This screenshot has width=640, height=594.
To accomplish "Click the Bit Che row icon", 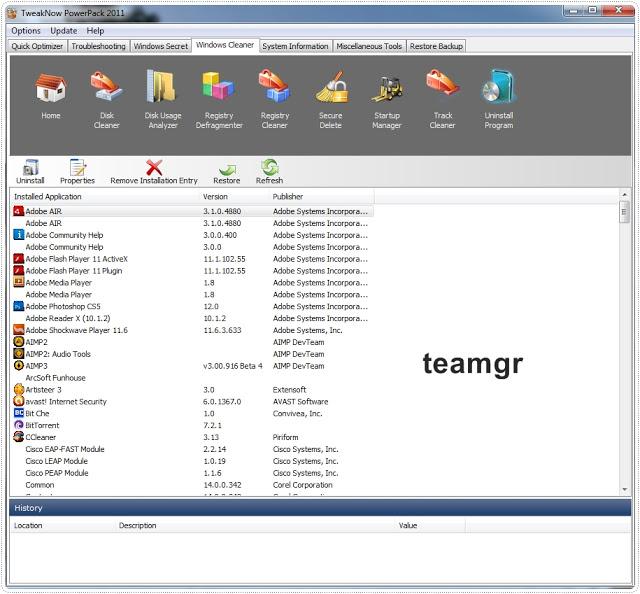I will [x=18, y=413].
